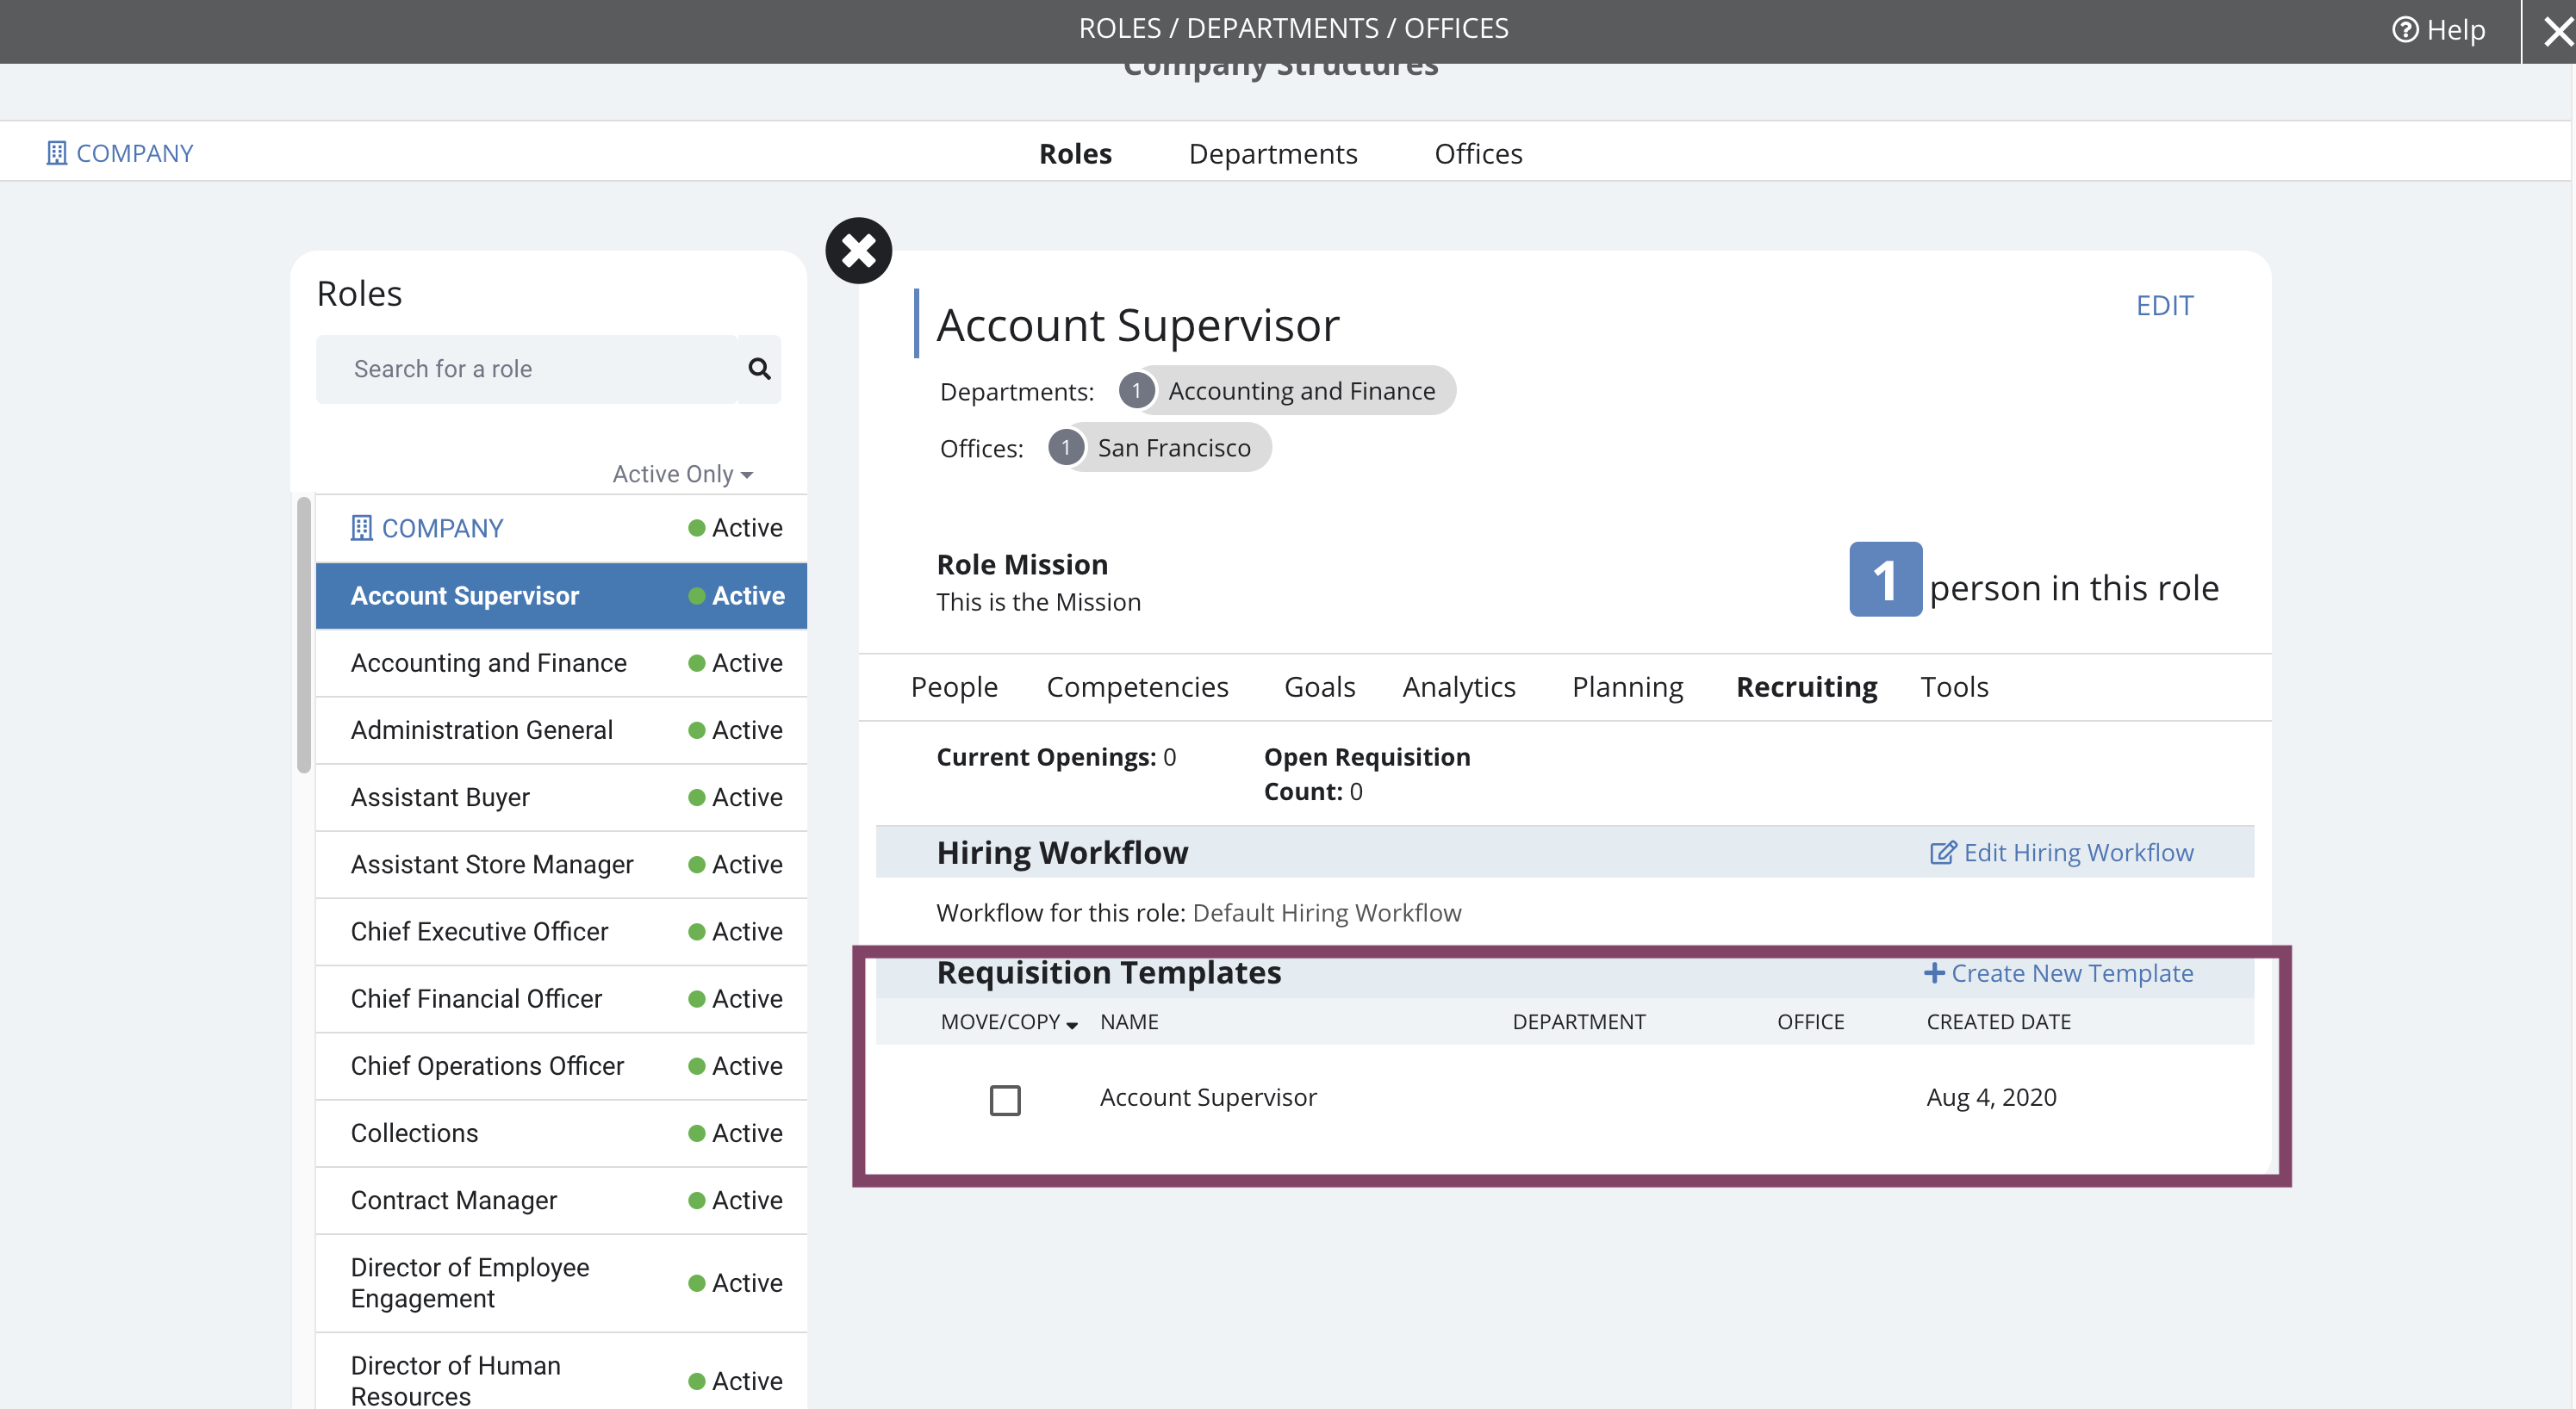Image resolution: width=2576 pixels, height=1409 pixels.
Task: Switch to the Offices tab
Action: click(x=1478, y=153)
